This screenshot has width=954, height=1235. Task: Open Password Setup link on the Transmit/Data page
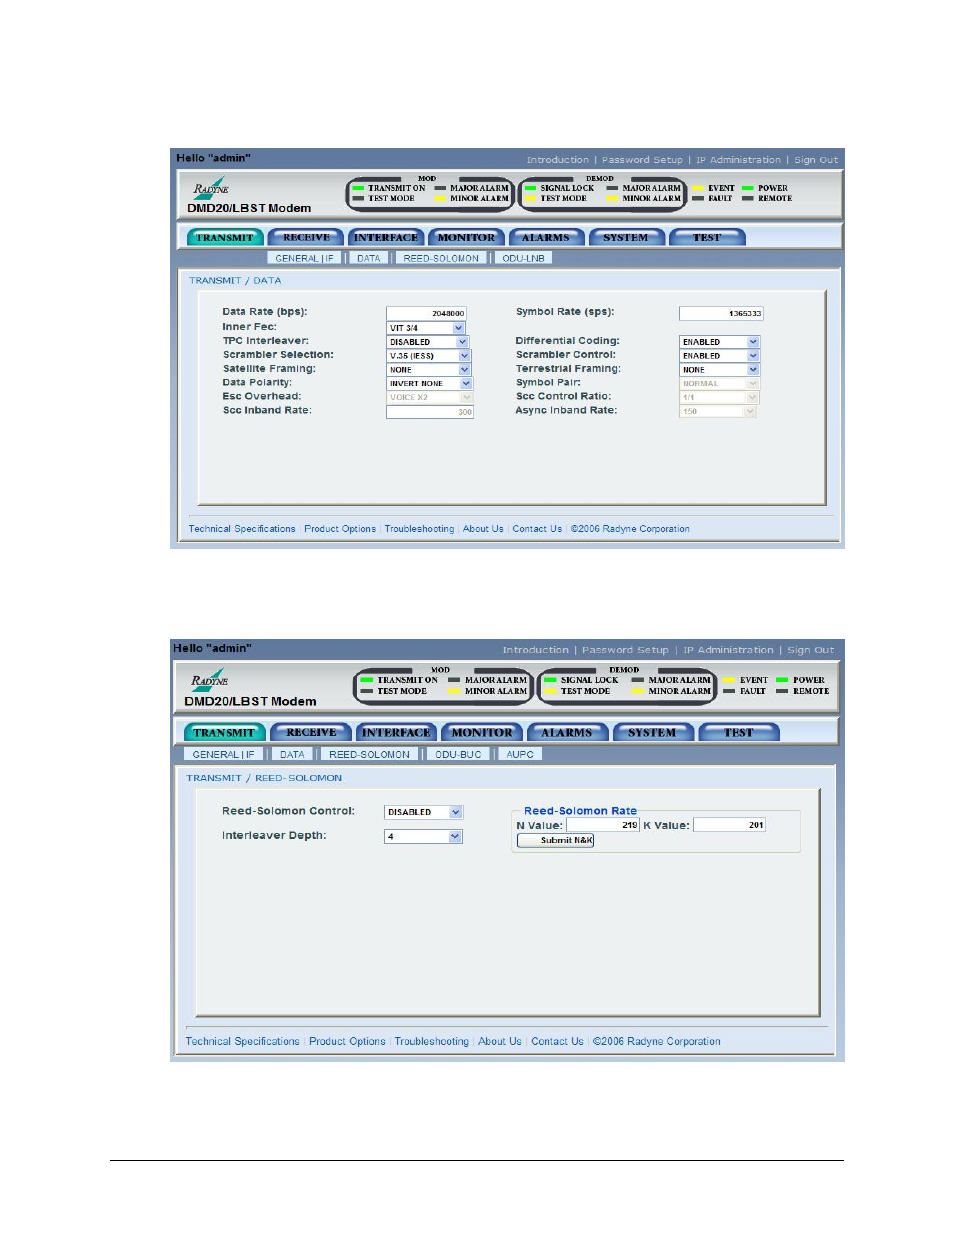point(642,160)
